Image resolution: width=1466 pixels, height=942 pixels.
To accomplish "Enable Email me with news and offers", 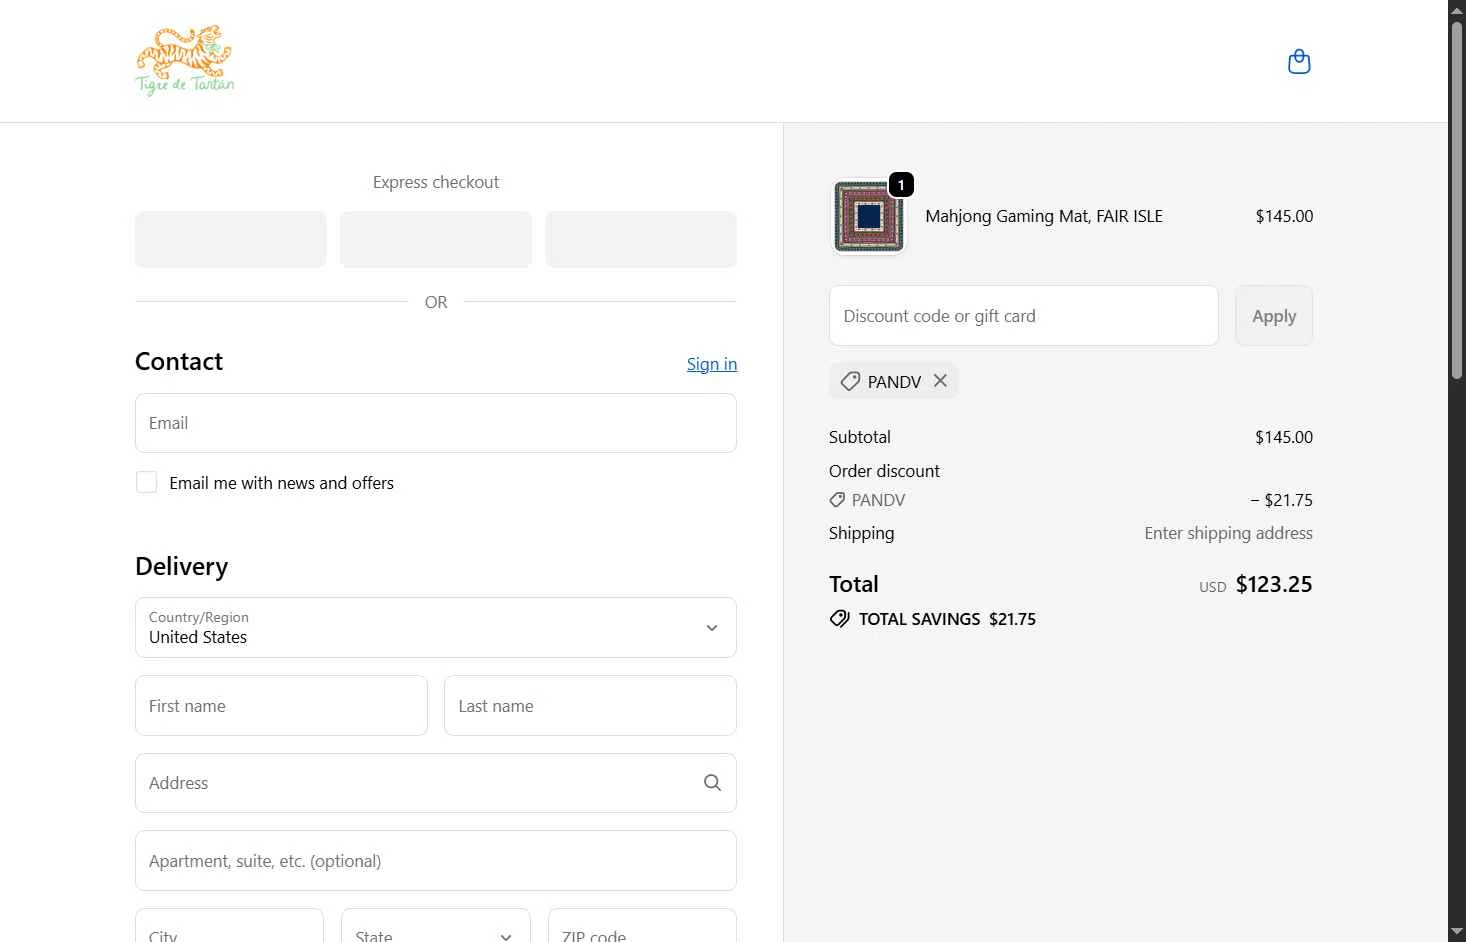I will [147, 483].
